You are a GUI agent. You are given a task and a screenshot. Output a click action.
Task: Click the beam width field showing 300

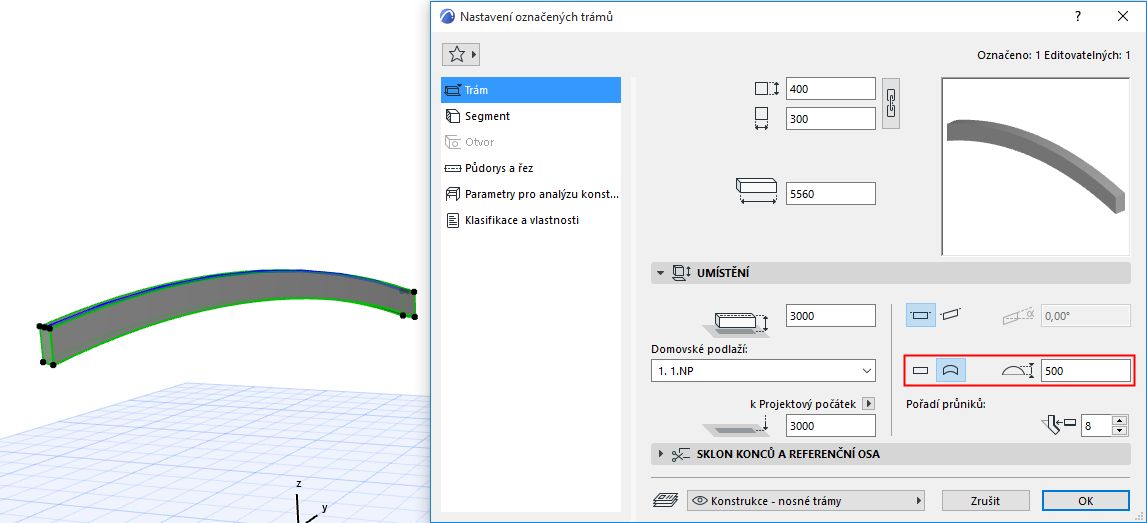tap(830, 118)
